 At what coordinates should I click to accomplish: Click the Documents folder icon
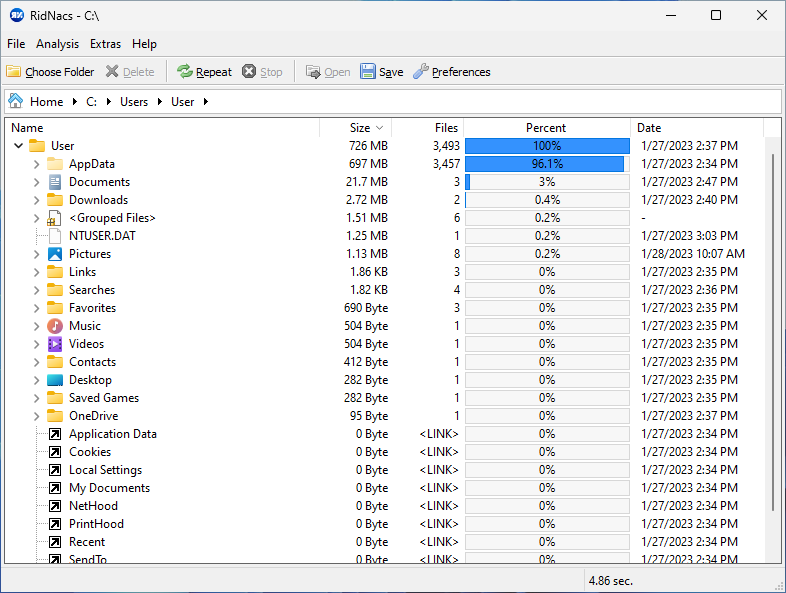tap(55, 181)
